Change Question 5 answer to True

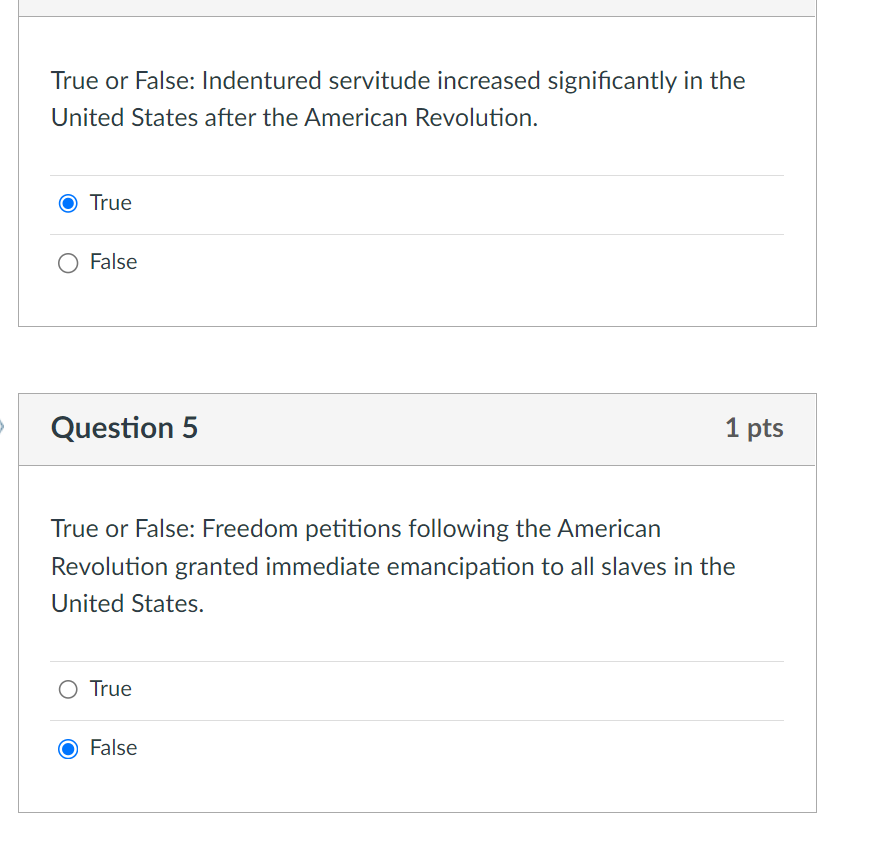(x=67, y=688)
